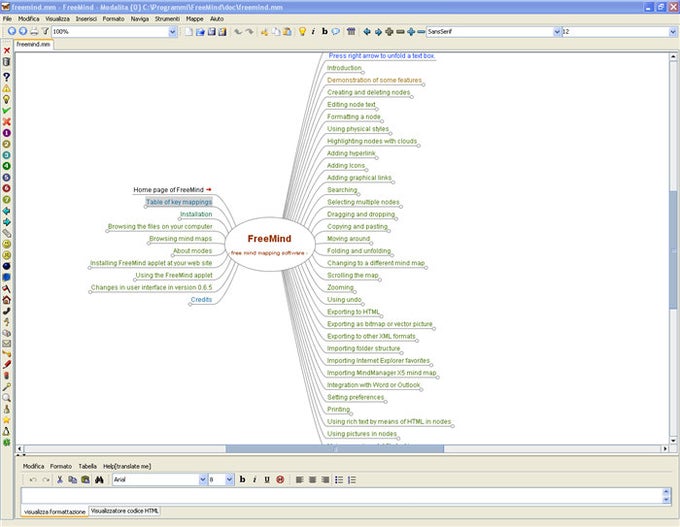Open the File menu
Screen dimensions: 680x527
tap(7, 19)
